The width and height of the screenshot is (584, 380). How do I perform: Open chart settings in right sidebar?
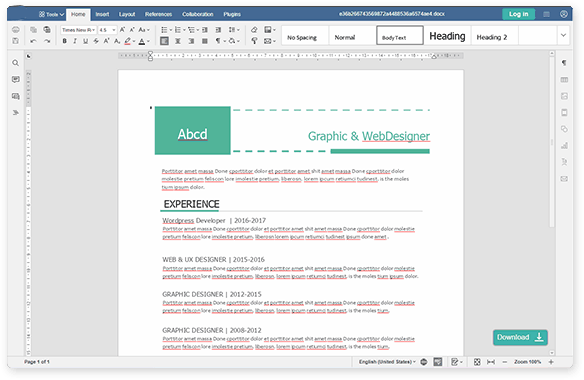[x=564, y=145]
